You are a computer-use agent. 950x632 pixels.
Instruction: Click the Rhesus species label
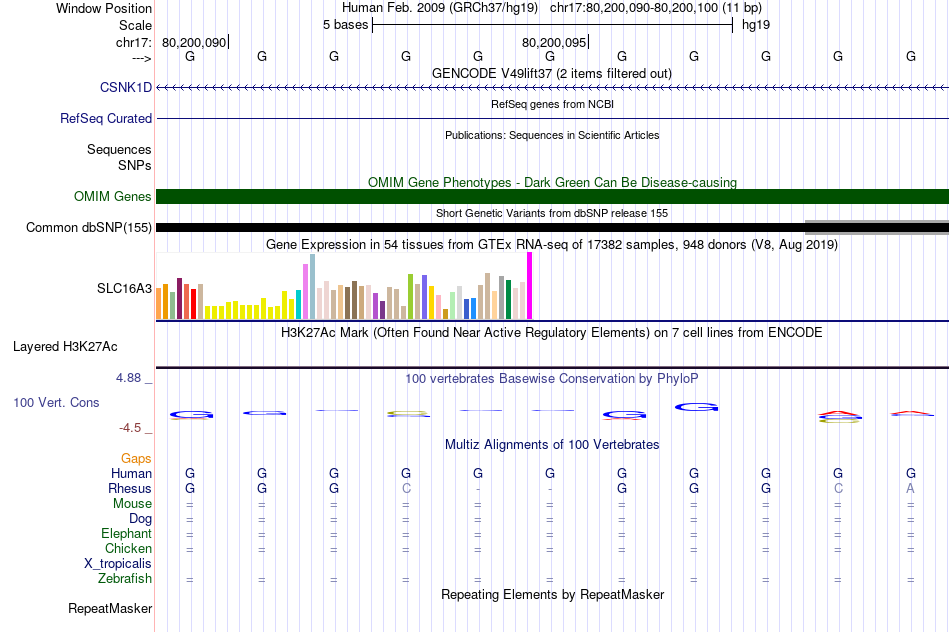tap(130, 488)
